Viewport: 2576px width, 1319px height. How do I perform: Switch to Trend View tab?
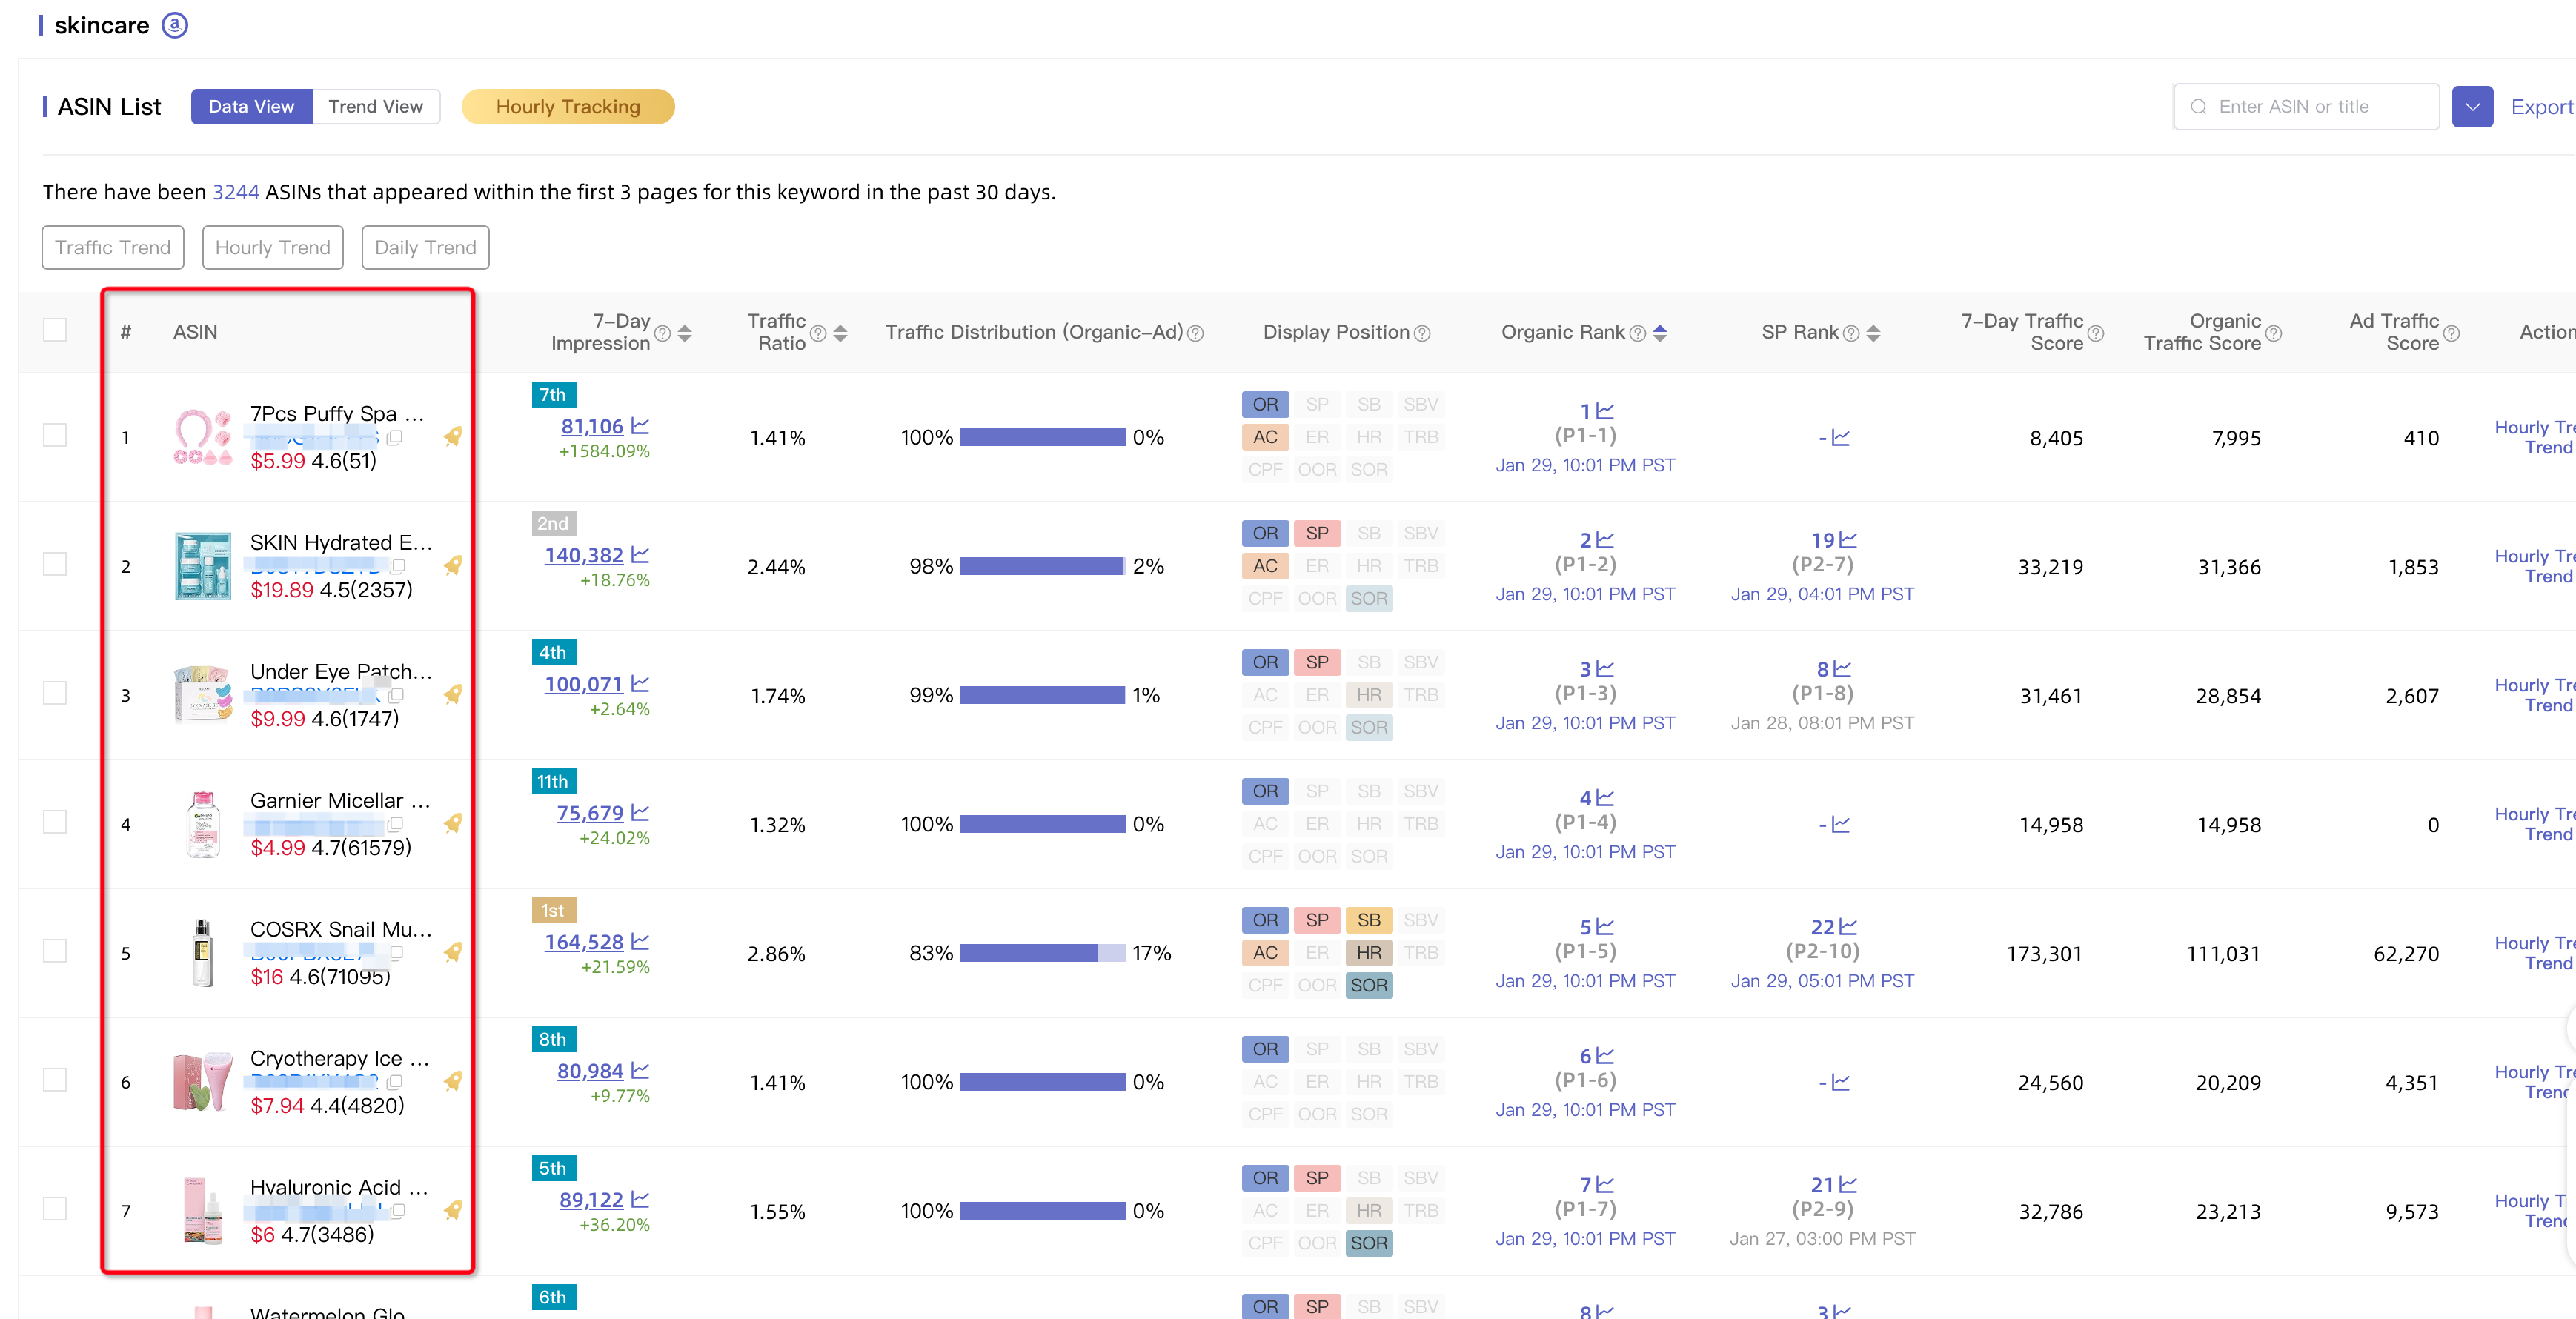[376, 107]
